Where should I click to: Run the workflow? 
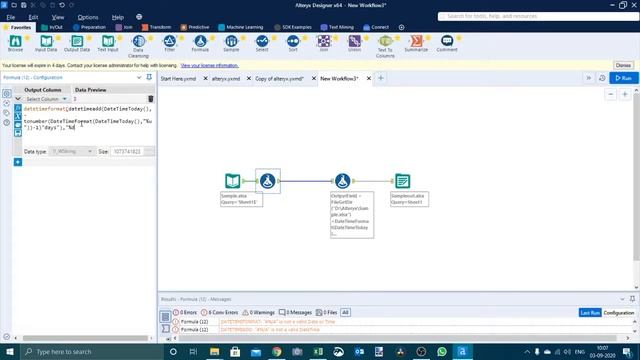(x=624, y=78)
